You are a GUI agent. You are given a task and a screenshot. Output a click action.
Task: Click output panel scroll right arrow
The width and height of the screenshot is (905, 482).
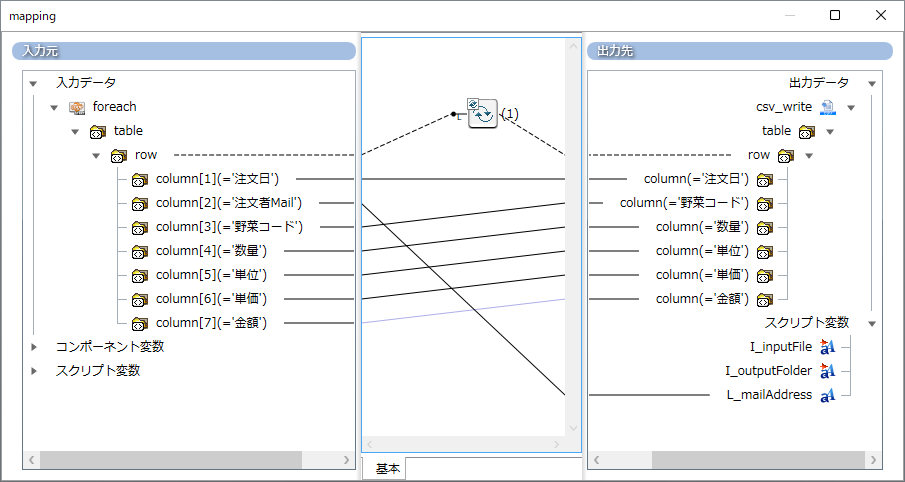pos(873,460)
